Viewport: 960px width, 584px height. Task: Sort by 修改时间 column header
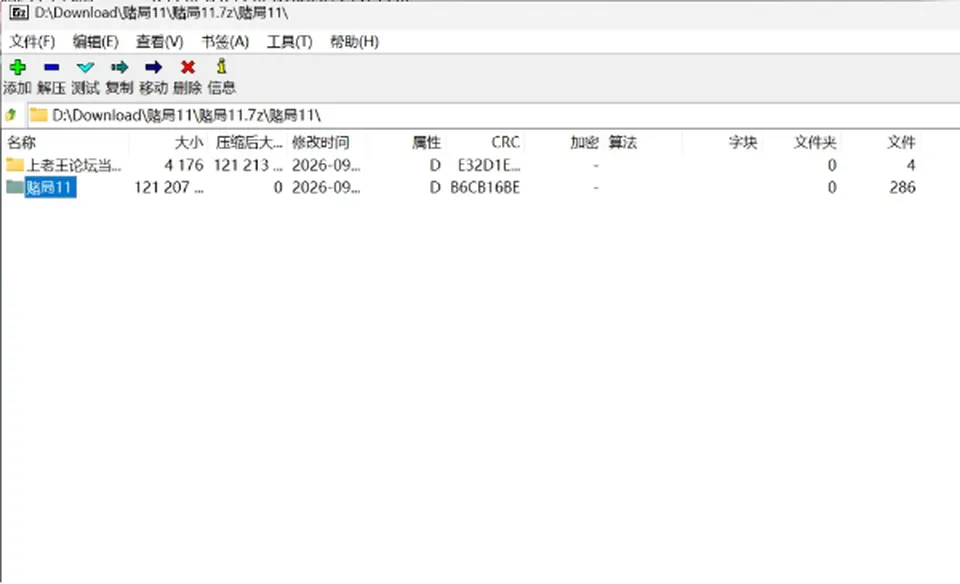click(x=320, y=143)
